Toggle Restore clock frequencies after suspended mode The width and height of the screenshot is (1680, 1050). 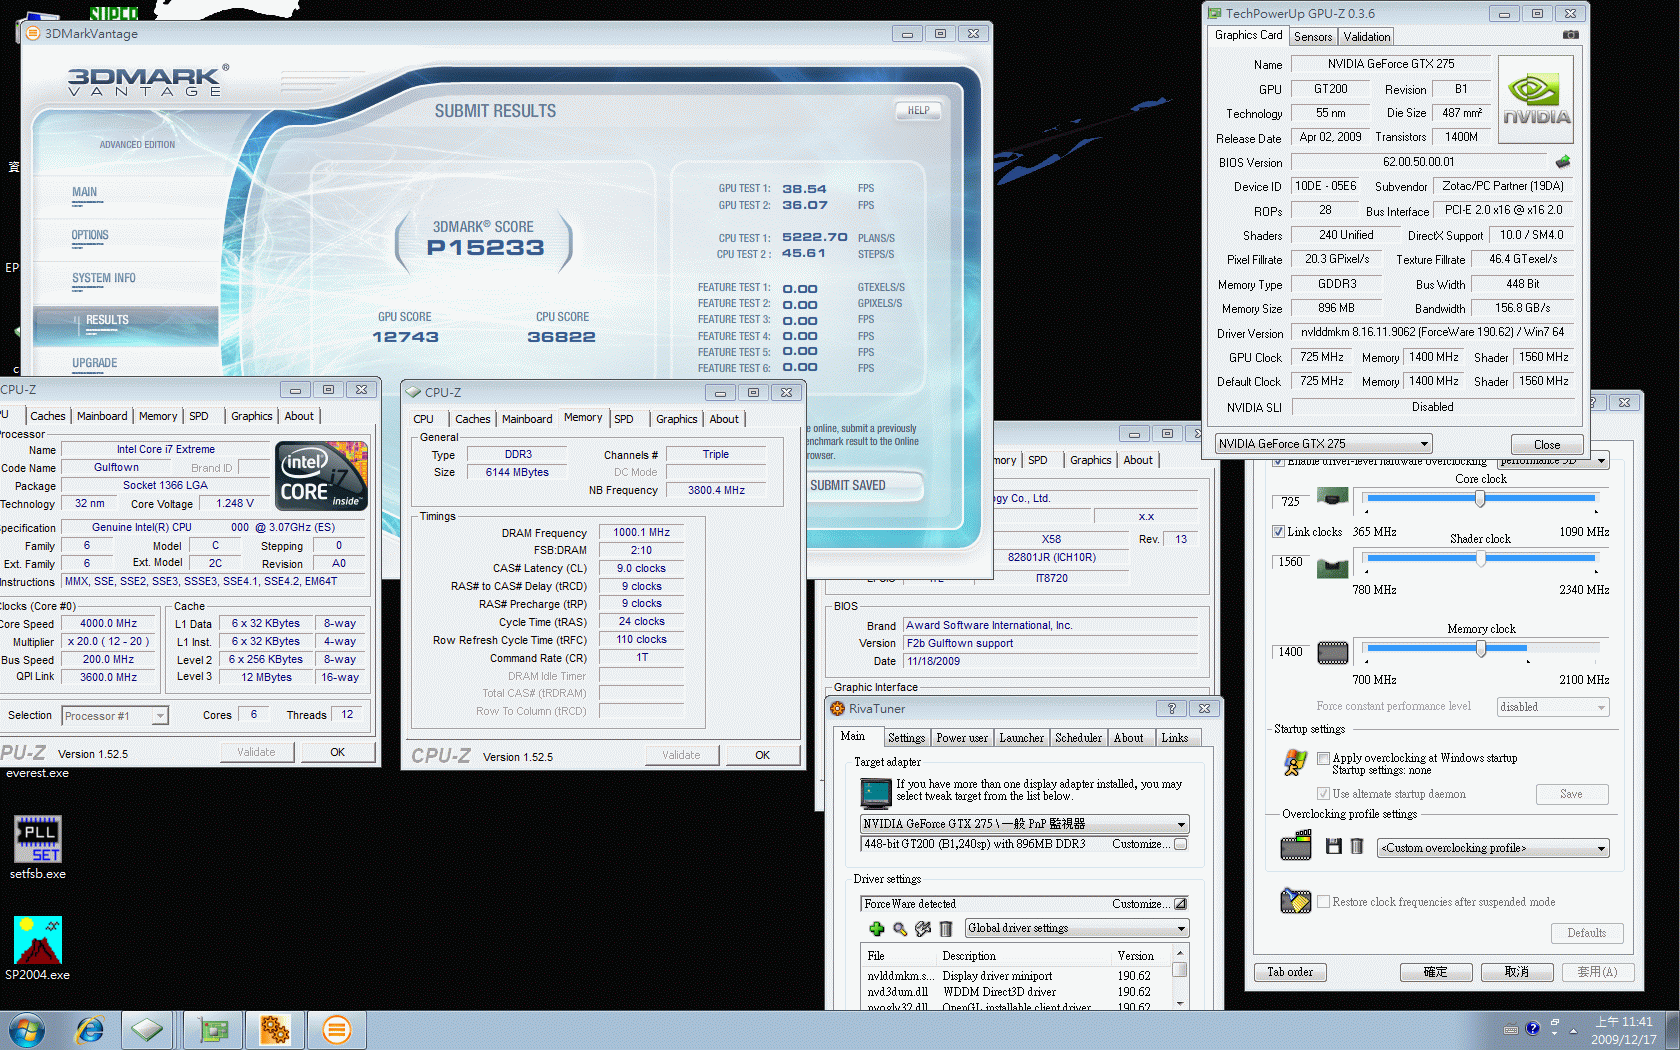click(x=1323, y=902)
